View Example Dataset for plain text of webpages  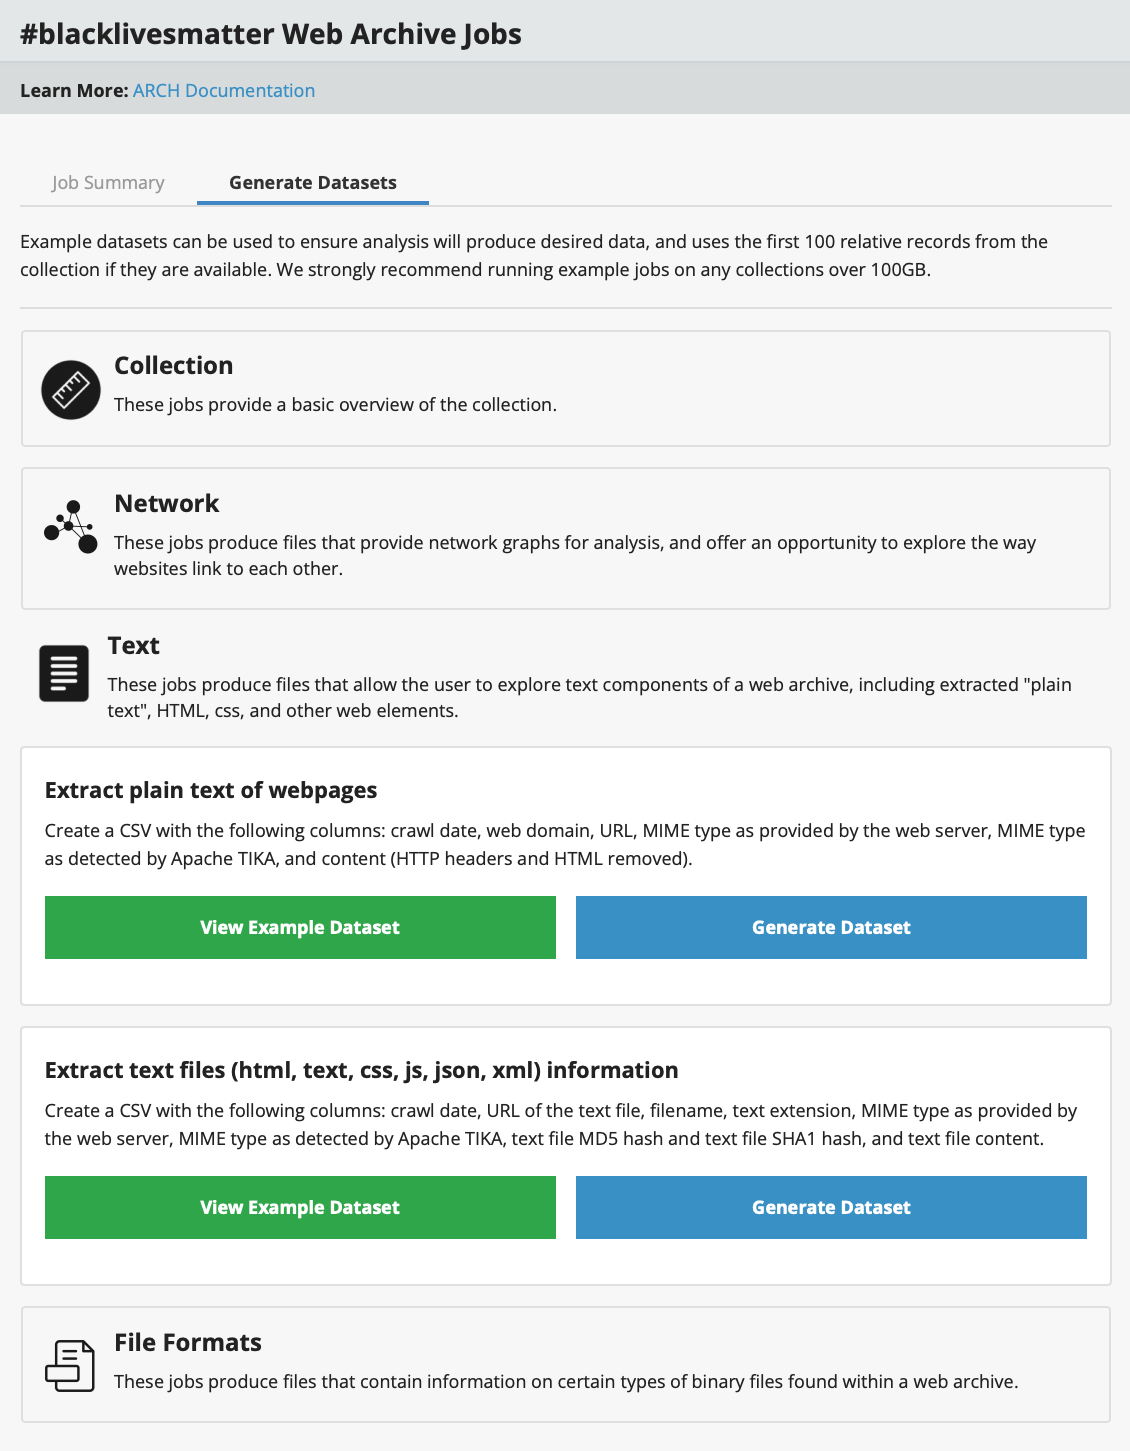coord(300,928)
